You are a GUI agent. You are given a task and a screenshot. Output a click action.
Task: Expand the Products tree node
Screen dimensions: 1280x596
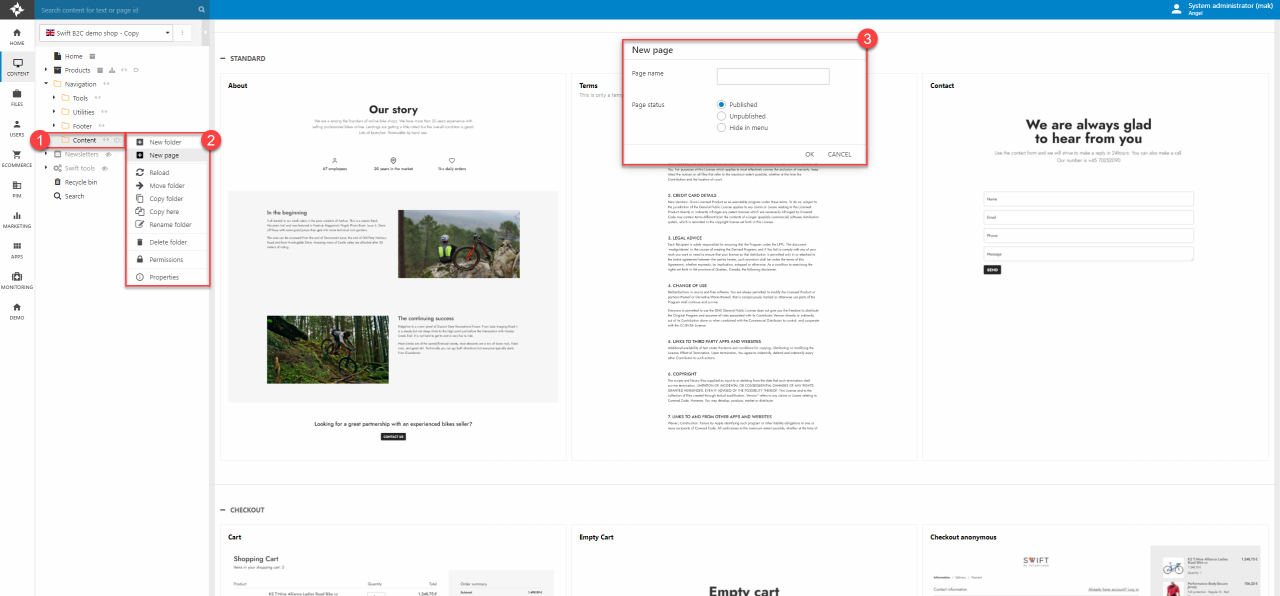[x=46, y=70]
